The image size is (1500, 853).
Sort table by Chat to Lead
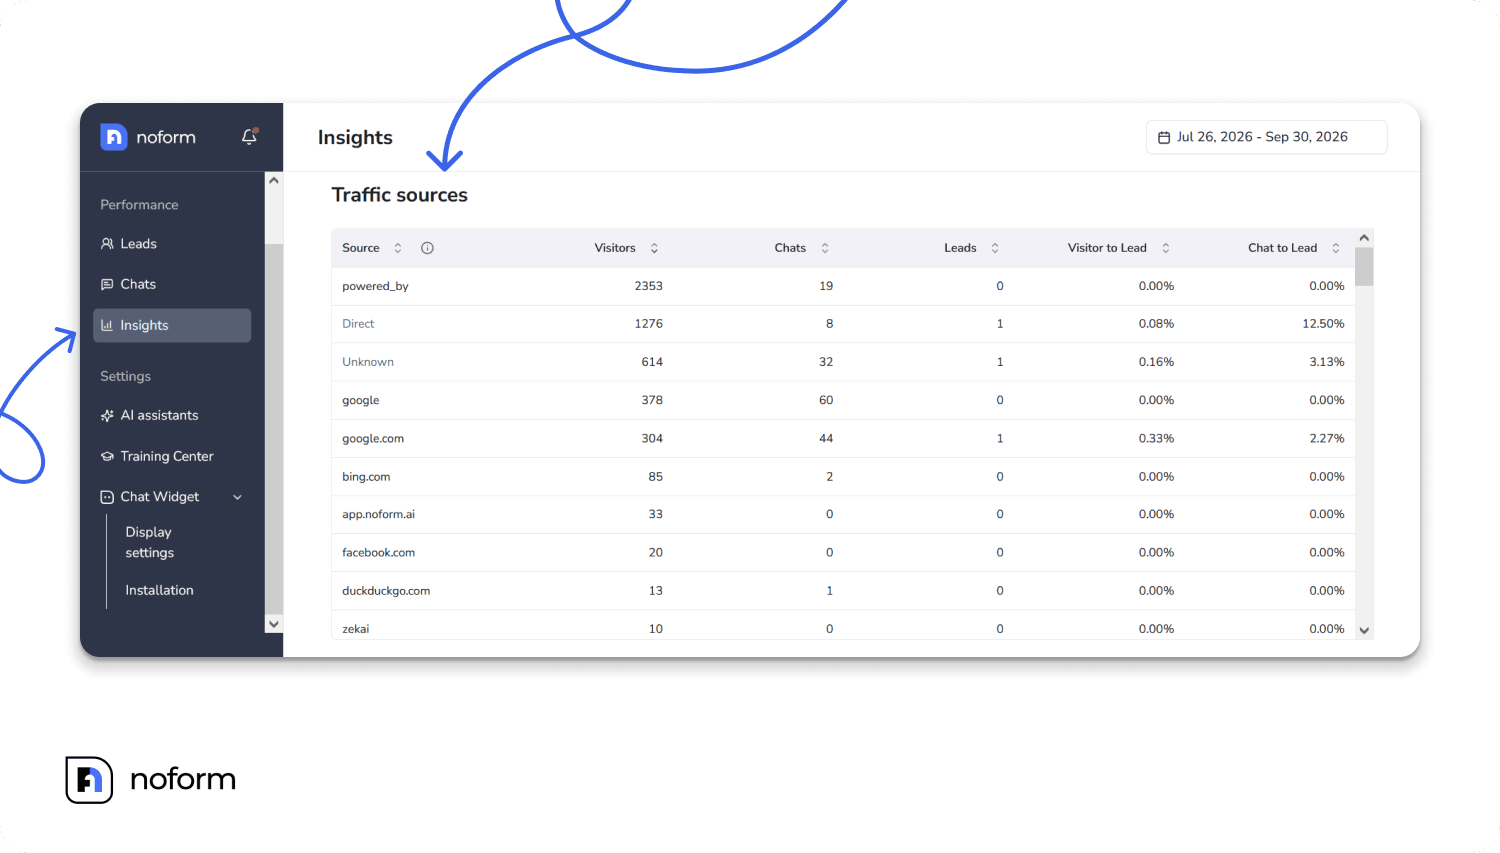click(1336, 248)
